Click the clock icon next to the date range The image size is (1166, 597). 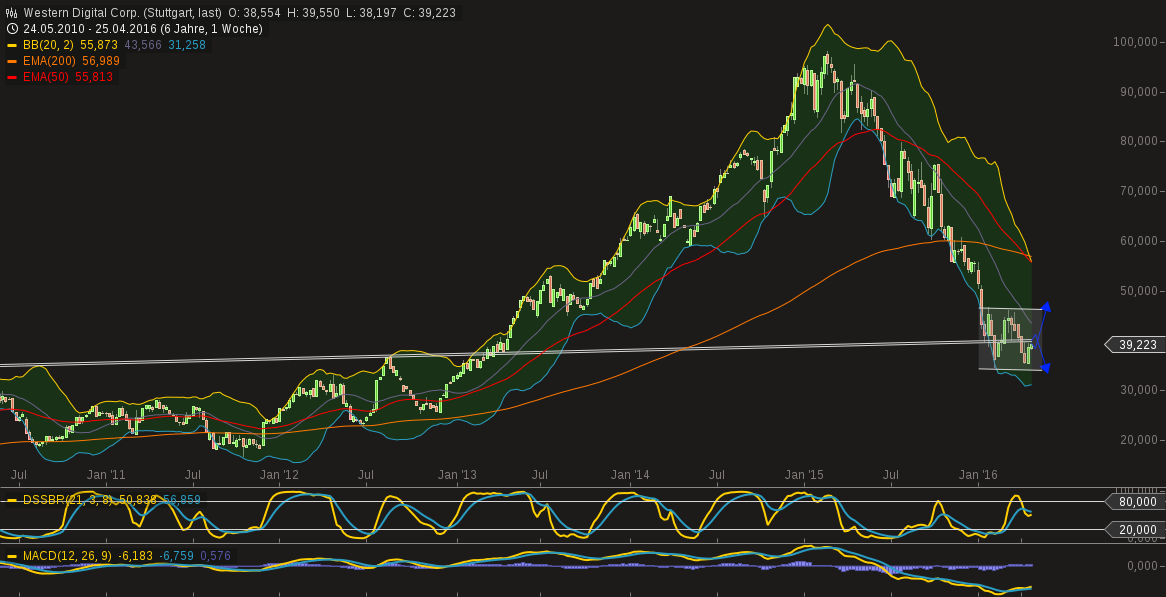point(10,30)
